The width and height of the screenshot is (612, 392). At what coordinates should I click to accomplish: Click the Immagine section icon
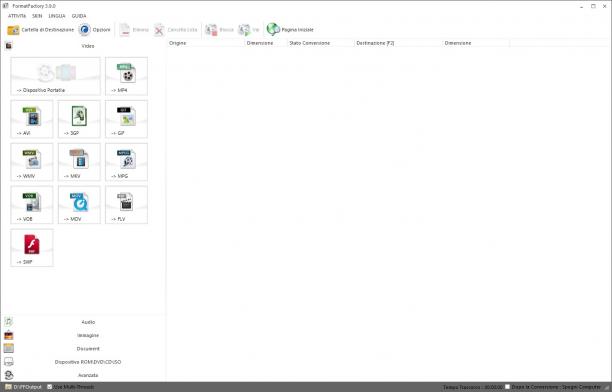point(9,335)
